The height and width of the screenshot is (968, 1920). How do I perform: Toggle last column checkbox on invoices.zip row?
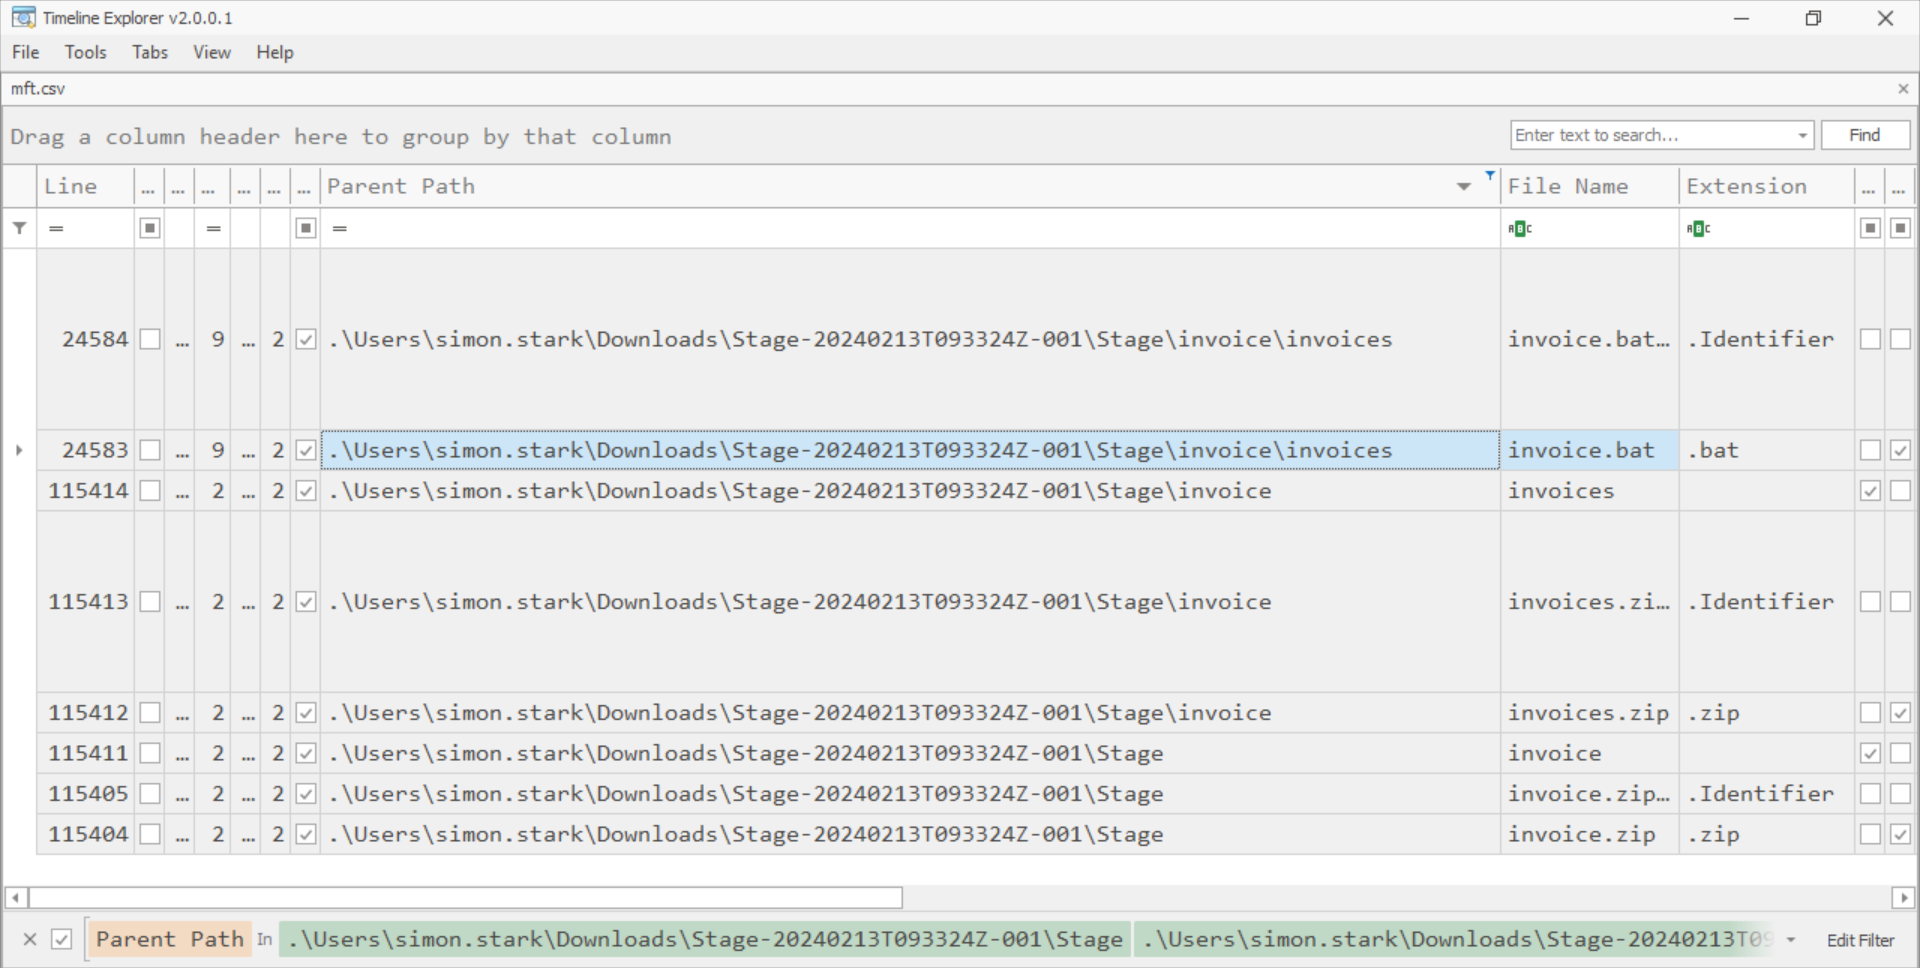coord(1900,713)
